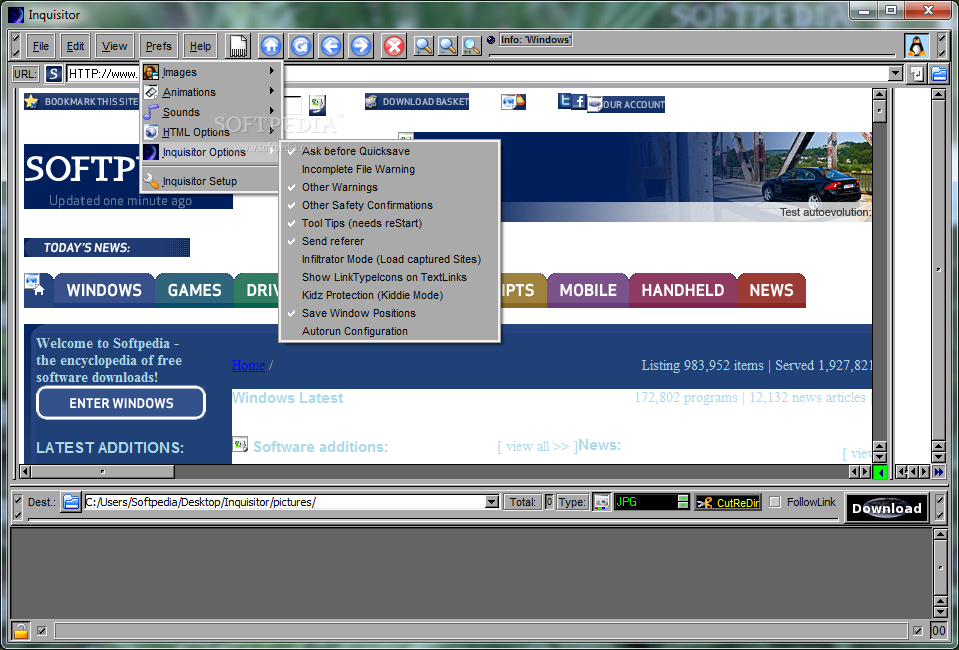
Task: Click the Twitter icon on the page
Action: [565, 101]
